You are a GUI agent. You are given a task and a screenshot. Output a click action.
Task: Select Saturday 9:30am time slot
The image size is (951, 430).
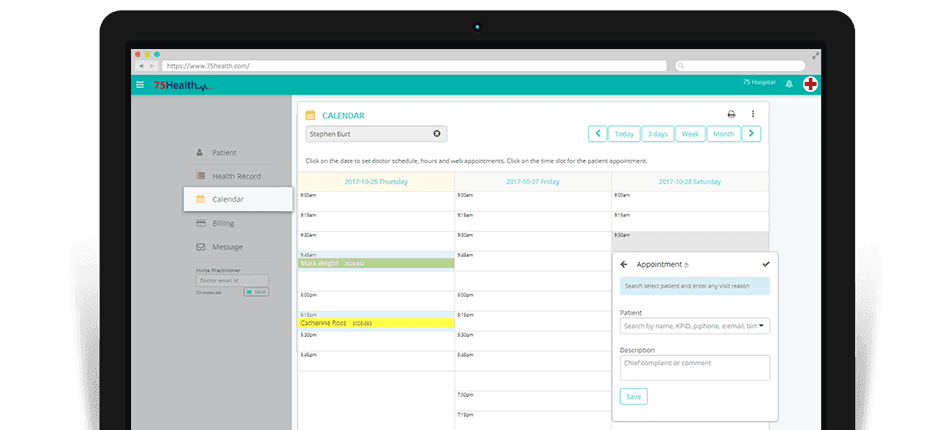pyautogui.click(x=690, y=241)
